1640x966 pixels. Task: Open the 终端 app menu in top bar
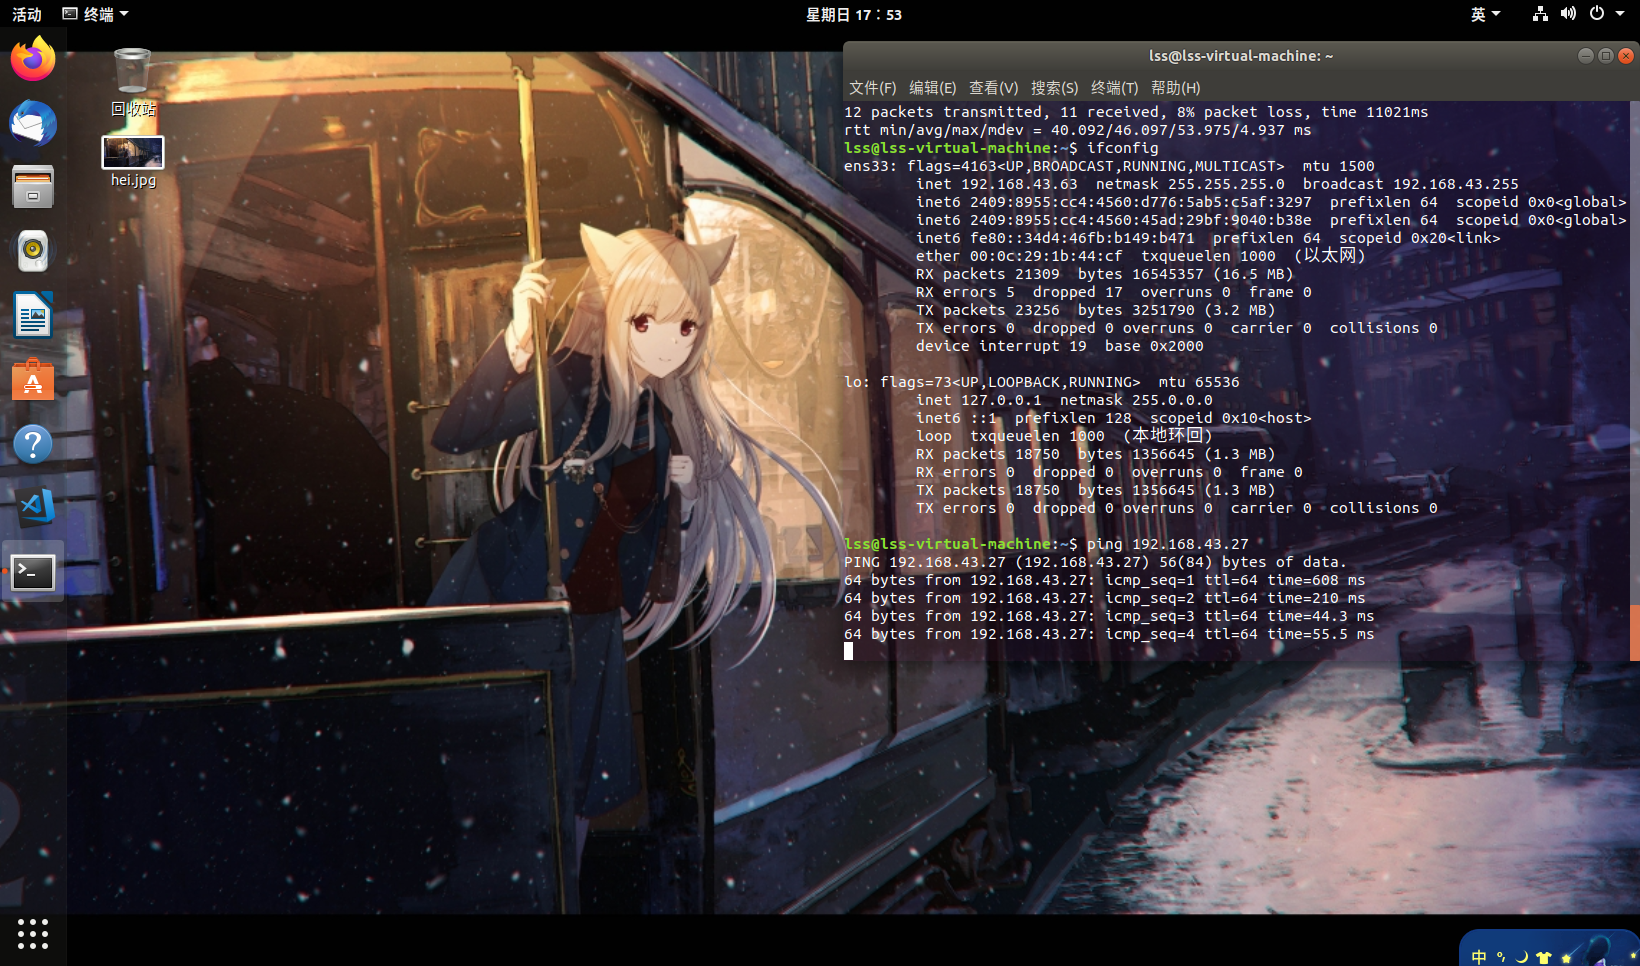point(96,14)
